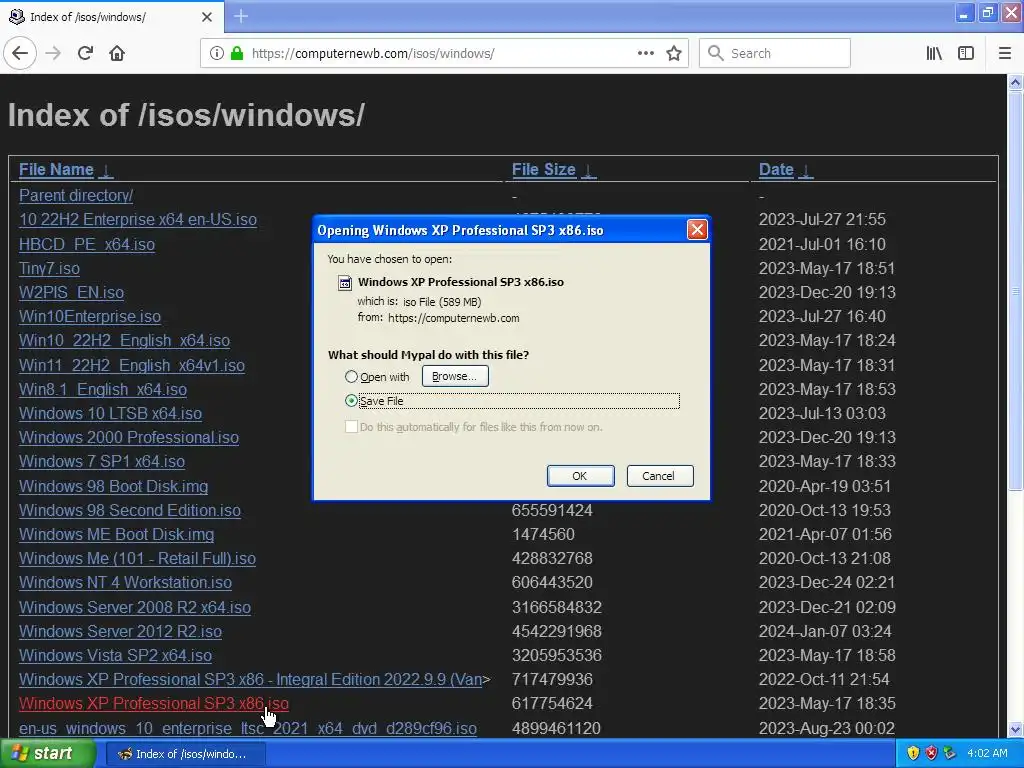Click the page scrollbar up arrow
The height and width of the screenshot is (768, 1024).
pos(1015,82)
